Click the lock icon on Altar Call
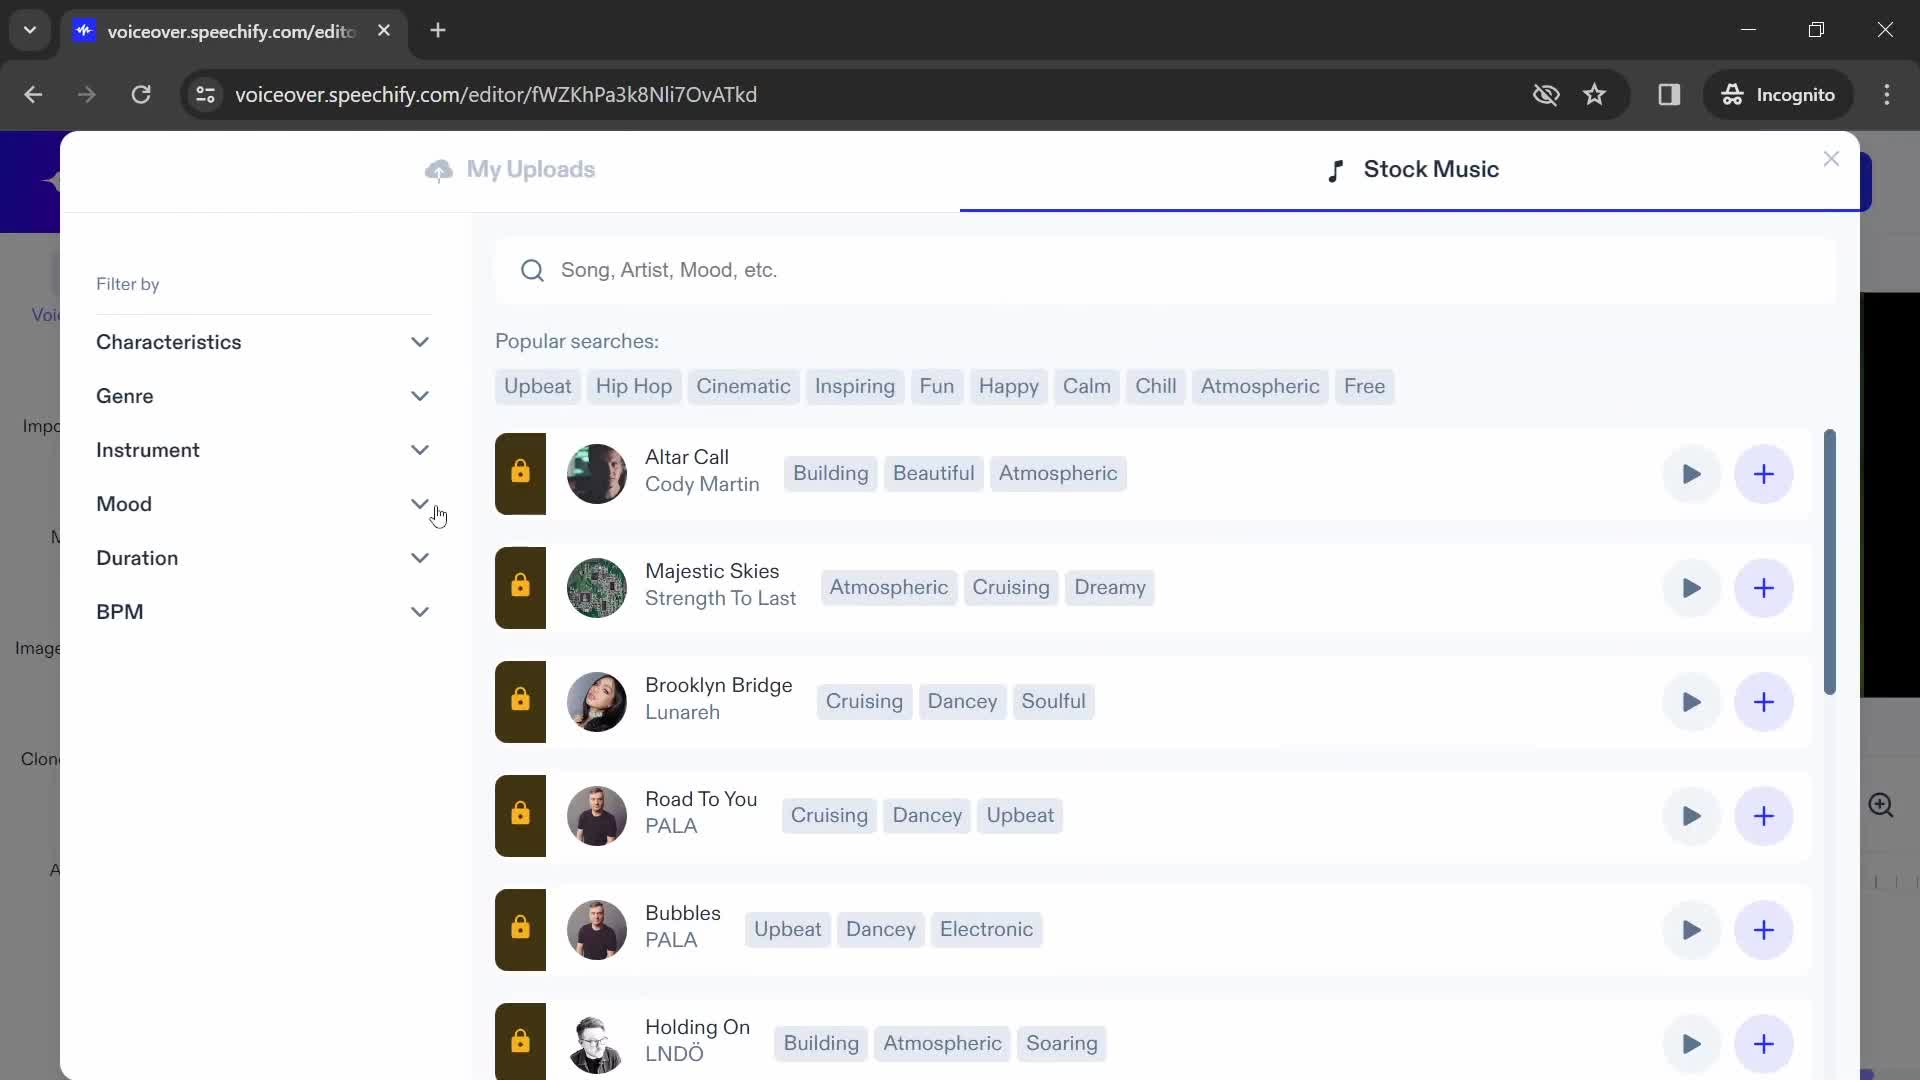The image size is (1920, 1080). pyautogui.click(x=520, y=473)
